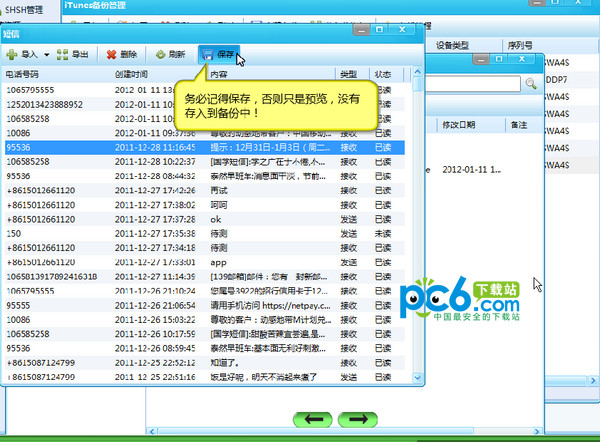This screenshot has width=600, height=442.
Task: Select the message row with content 'ok'
Action: [205, 219]
